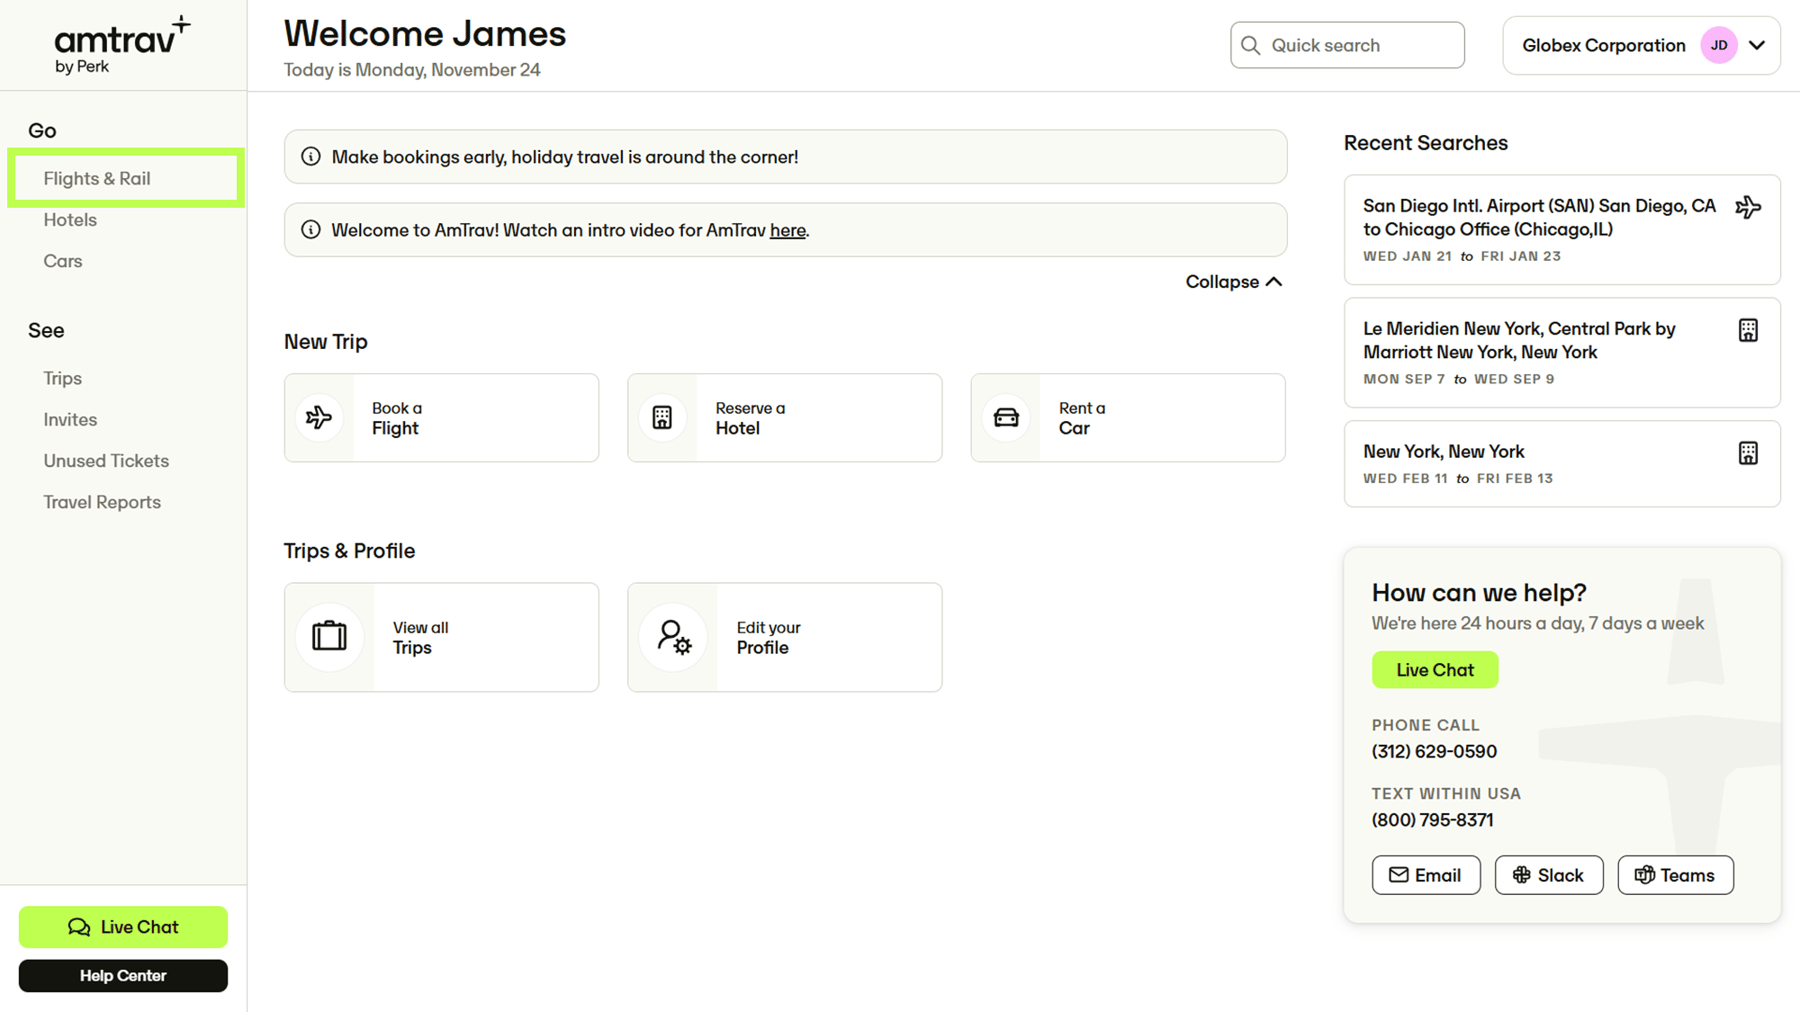Open Unused Tickets in the See section
Viewport: 1800px width, 1012px height.
click(x=106, y=461)
